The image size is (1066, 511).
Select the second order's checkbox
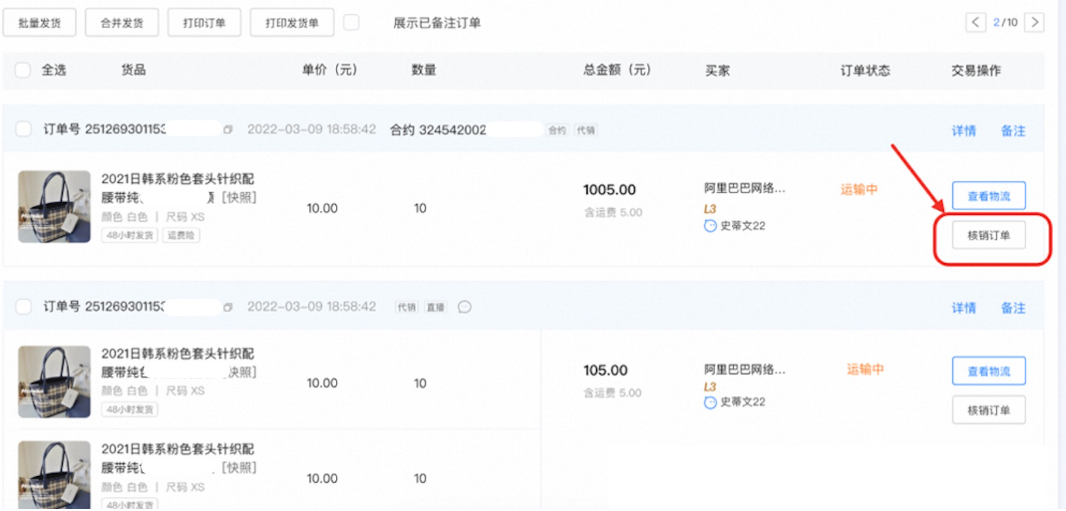pos(23,307)
